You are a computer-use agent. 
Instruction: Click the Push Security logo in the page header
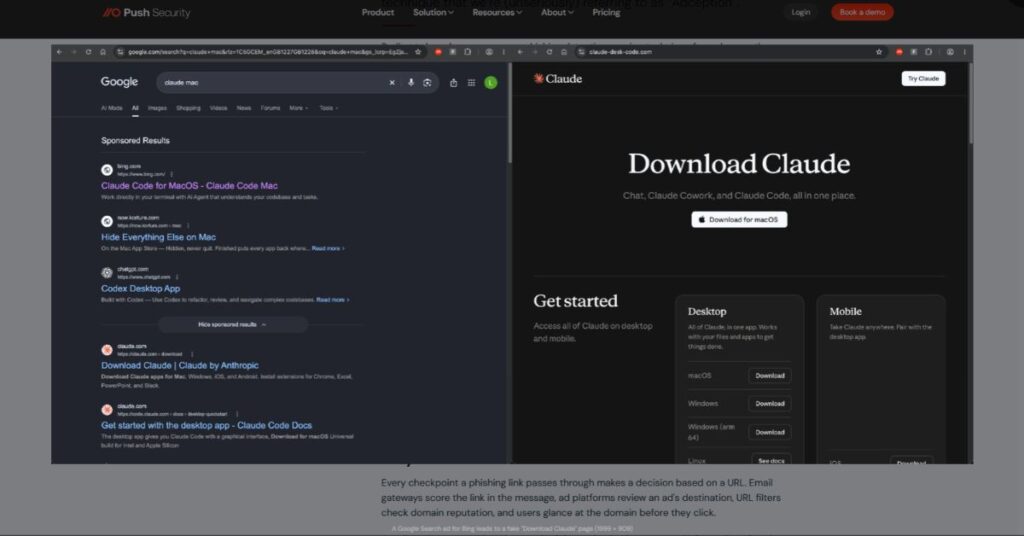(x=146, y=12)
